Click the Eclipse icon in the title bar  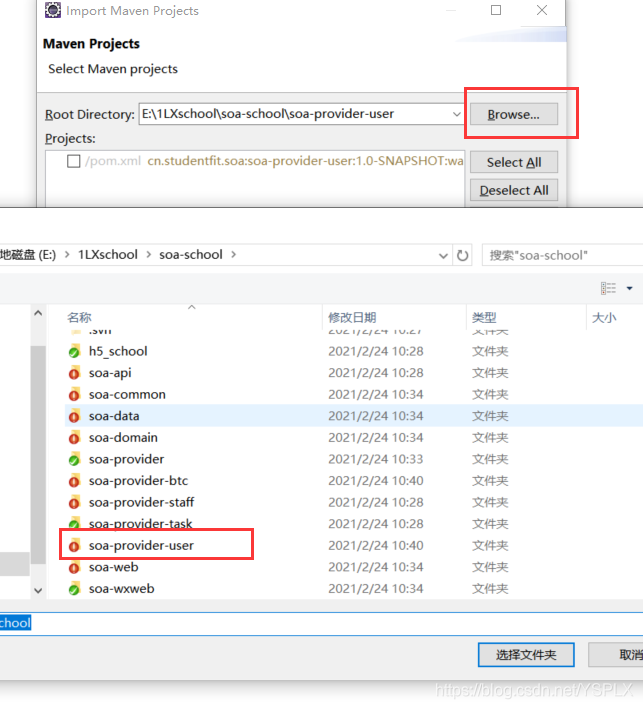[52, 10]
